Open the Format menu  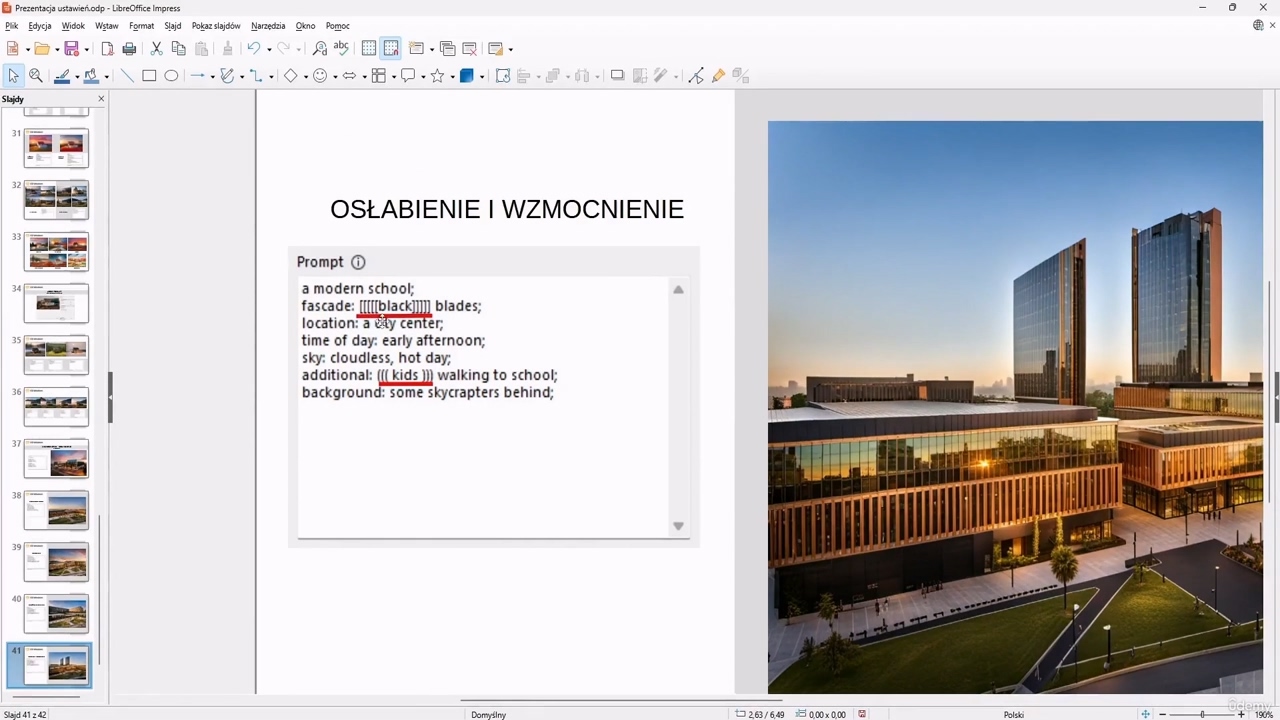point(141,26)
